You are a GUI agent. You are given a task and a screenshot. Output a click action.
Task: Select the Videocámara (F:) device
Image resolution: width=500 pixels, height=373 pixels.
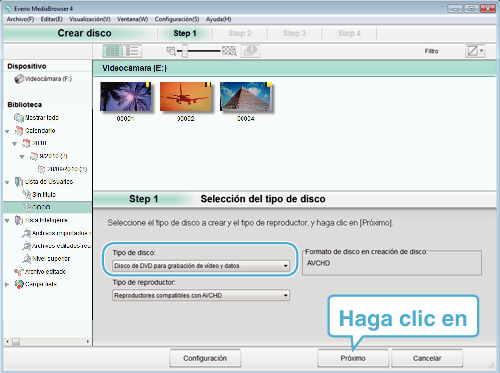(43, 79)
